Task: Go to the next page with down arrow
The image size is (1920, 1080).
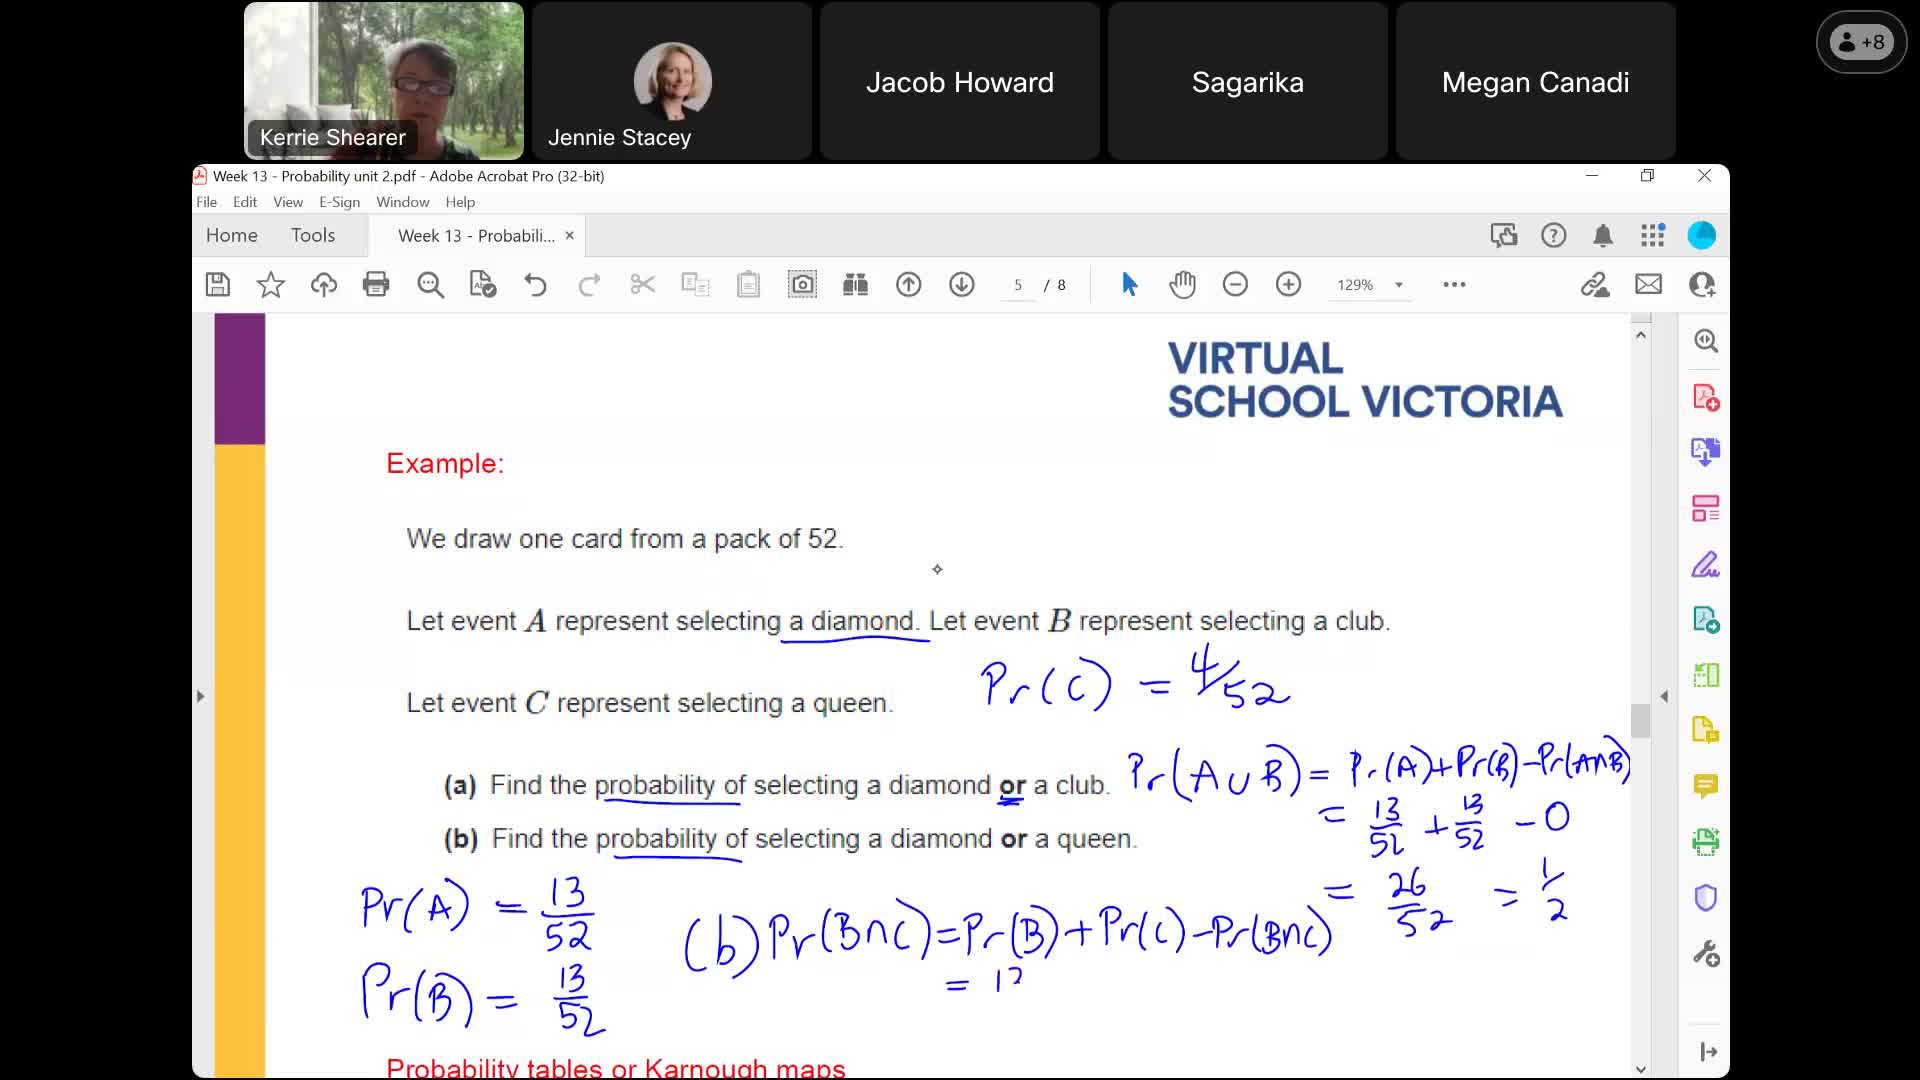Action: (x=962, y=284)
